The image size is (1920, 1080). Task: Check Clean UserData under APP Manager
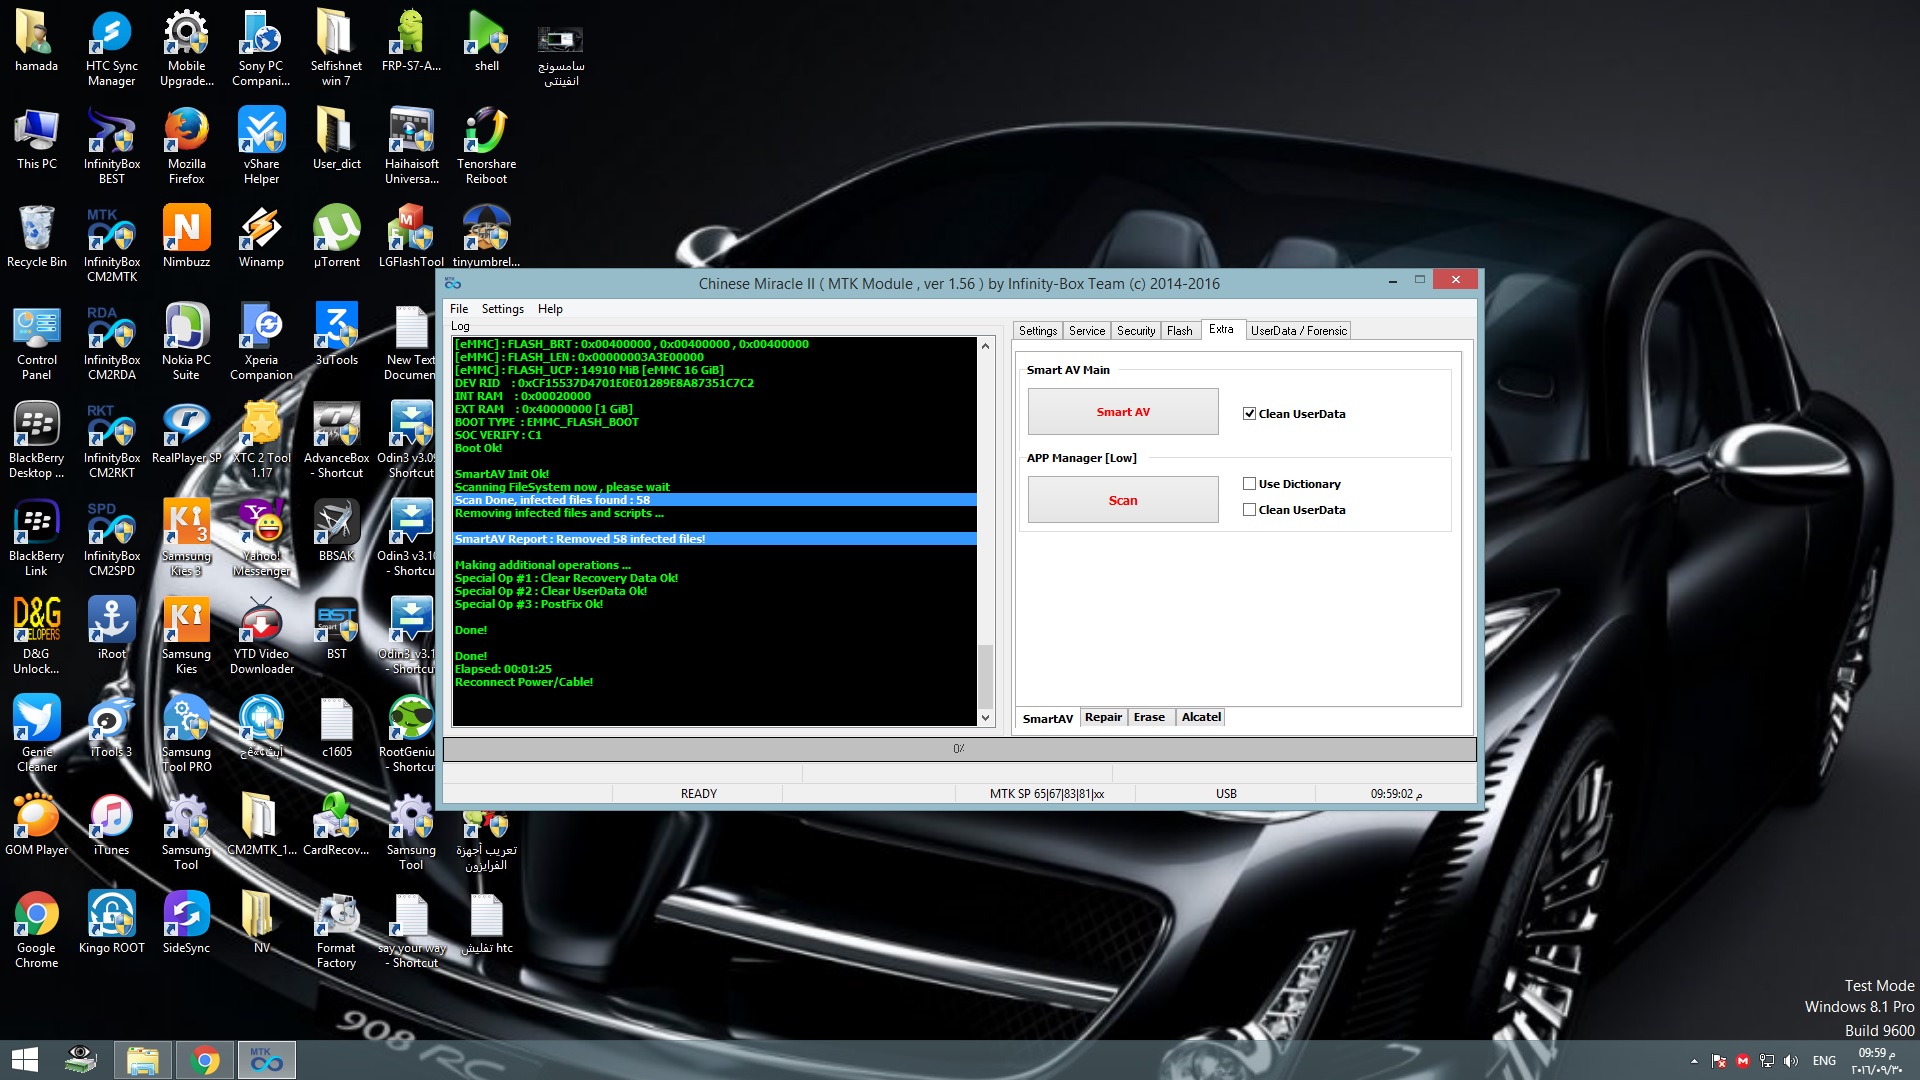1249,509
